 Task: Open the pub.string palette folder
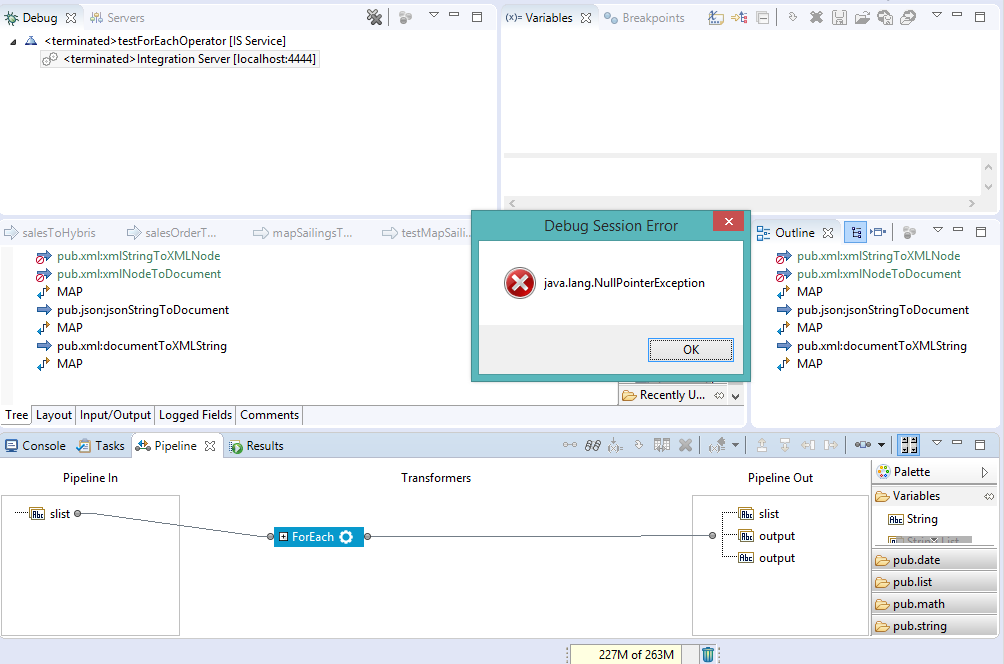[x=934, y=626]
